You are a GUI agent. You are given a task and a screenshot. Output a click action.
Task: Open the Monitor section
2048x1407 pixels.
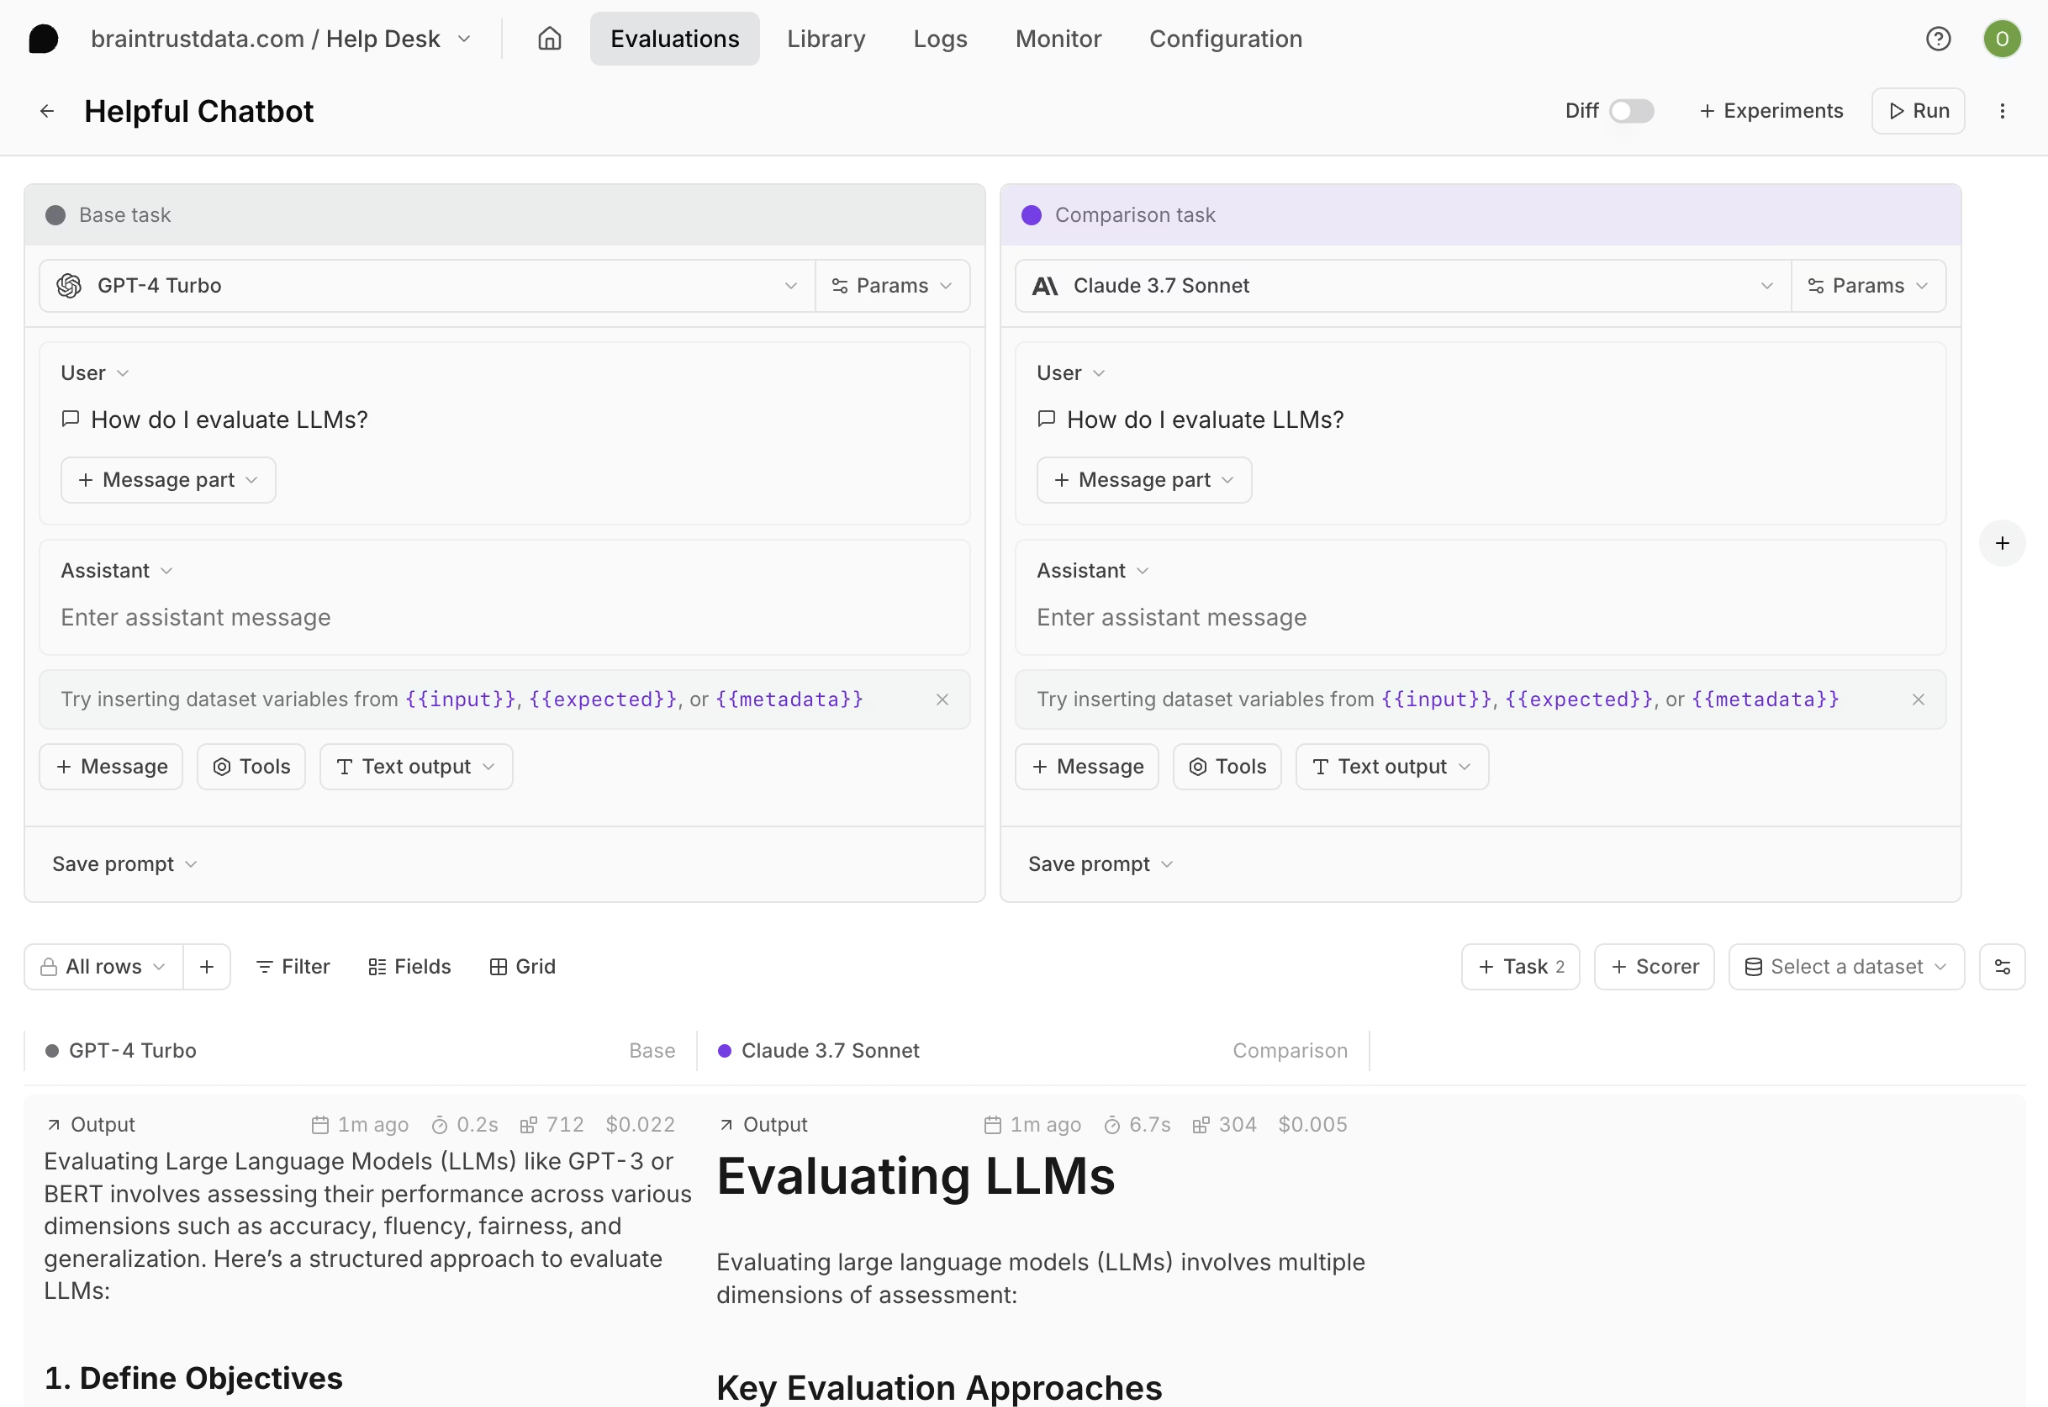point(1057,38)
